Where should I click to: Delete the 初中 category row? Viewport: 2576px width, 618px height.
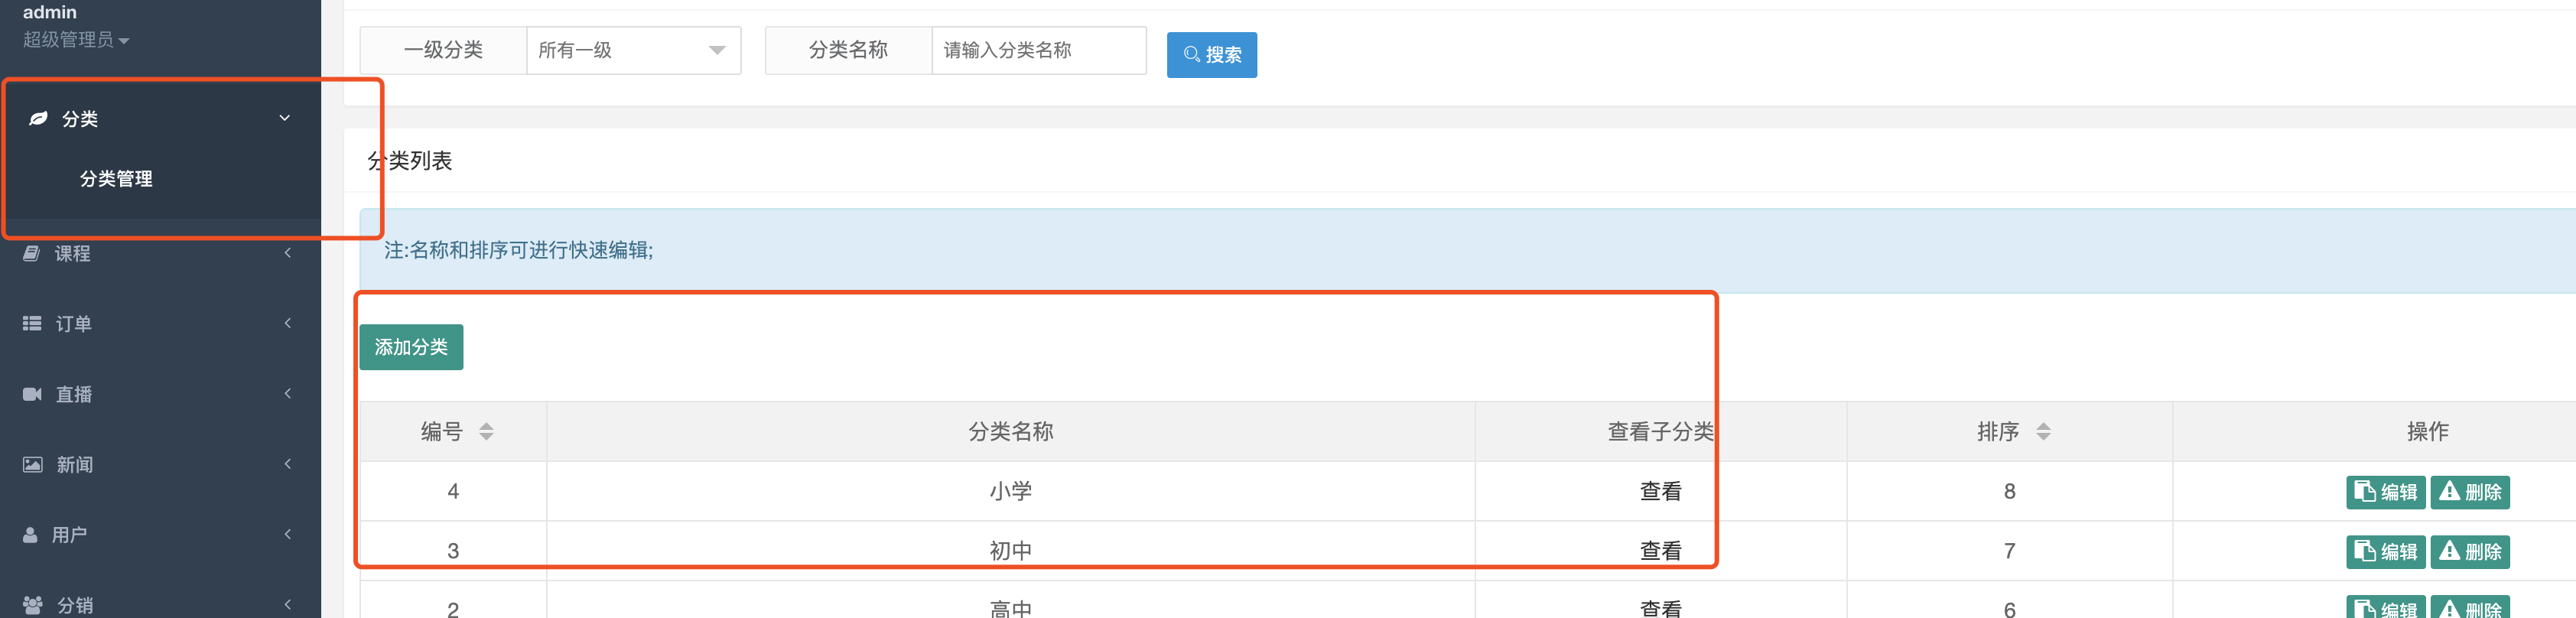click(x=2470, y=551)
